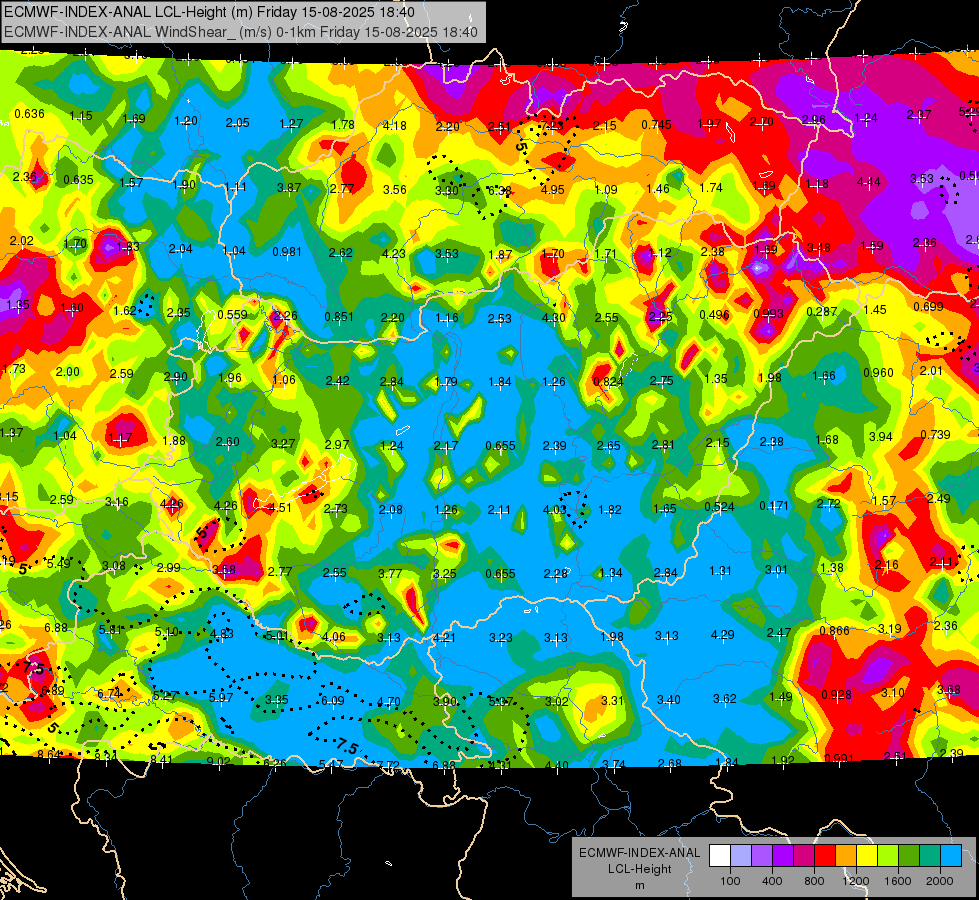Click the 1200 legend scale label
The height and width of the screenshot is (900, 979).
[x=855, y=881]
